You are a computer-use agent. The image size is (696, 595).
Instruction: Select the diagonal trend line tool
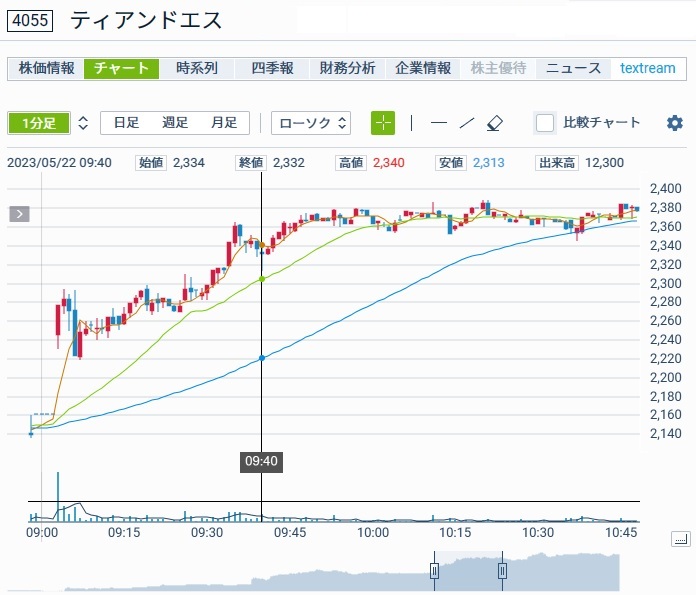pyautogui.click(x=466, y=123)
